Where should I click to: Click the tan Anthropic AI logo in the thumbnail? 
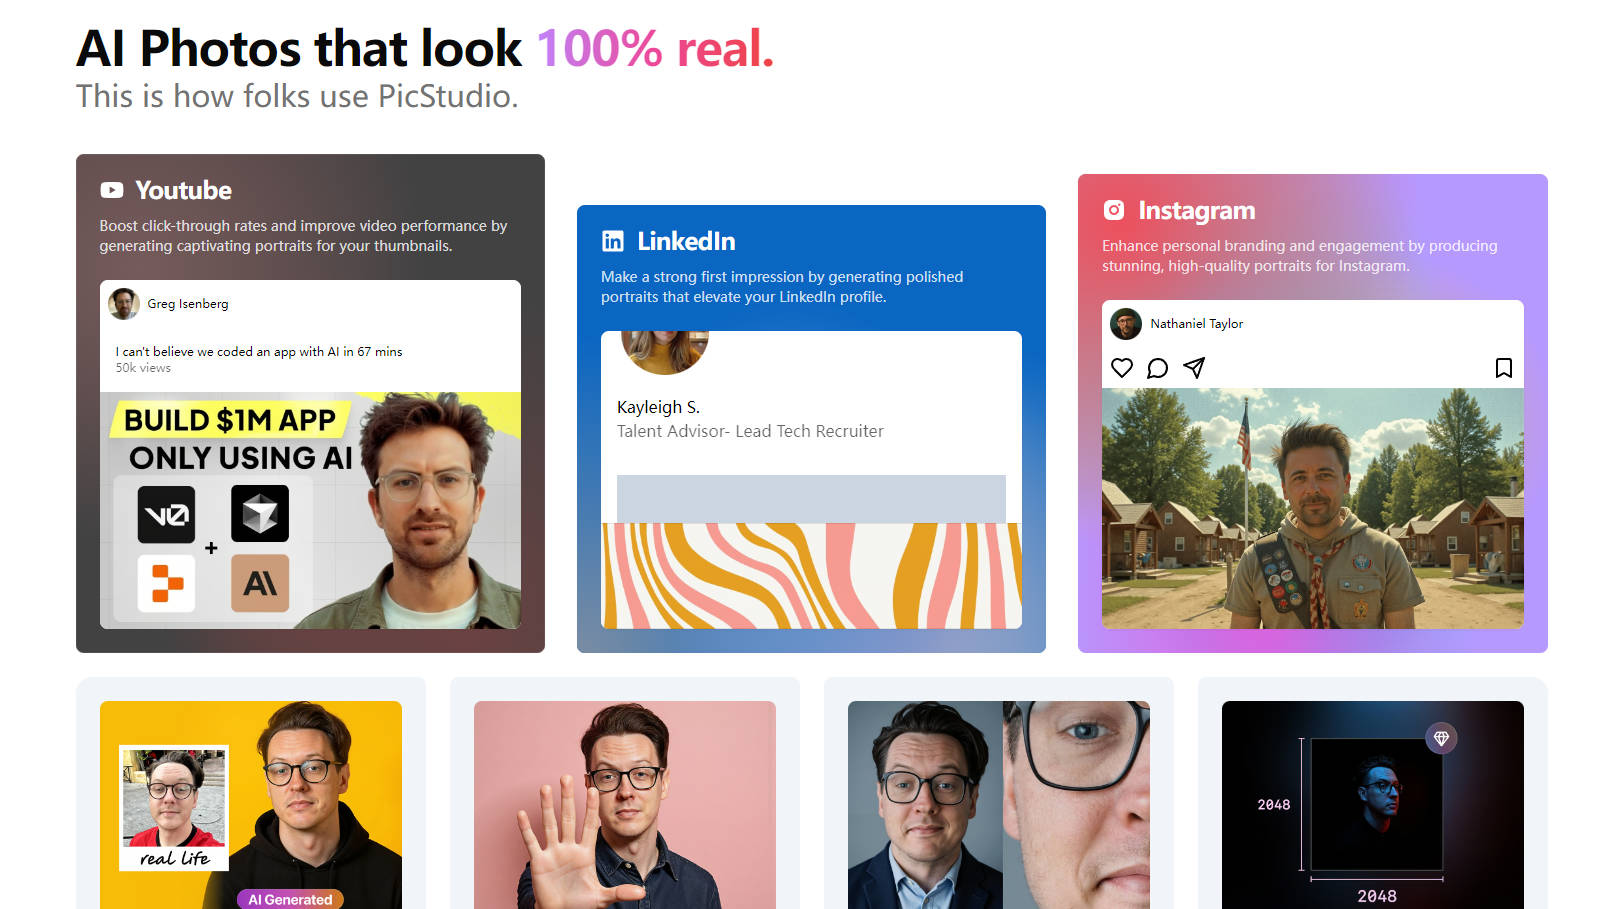click(x=260, y=583)
